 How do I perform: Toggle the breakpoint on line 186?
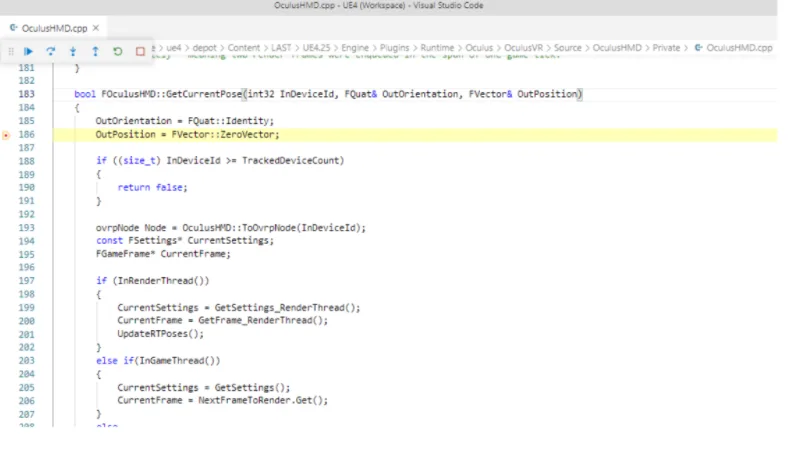[x=6, y=135]
